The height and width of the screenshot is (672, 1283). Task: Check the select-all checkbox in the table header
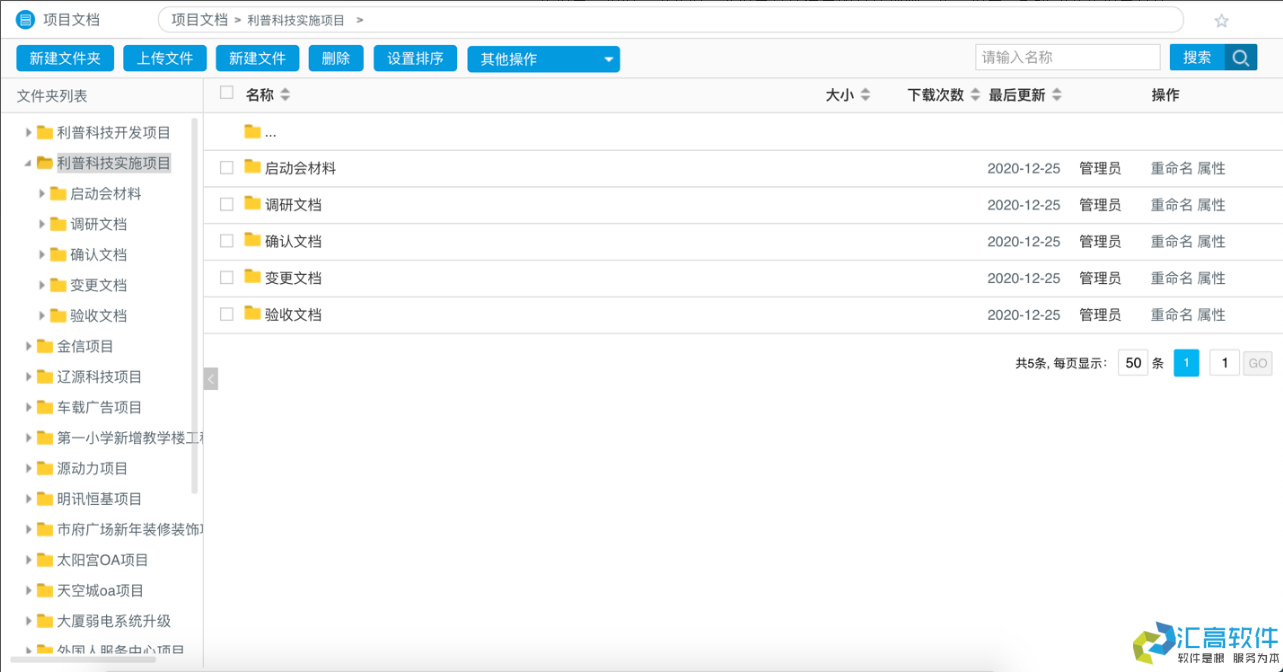[225, 90]
